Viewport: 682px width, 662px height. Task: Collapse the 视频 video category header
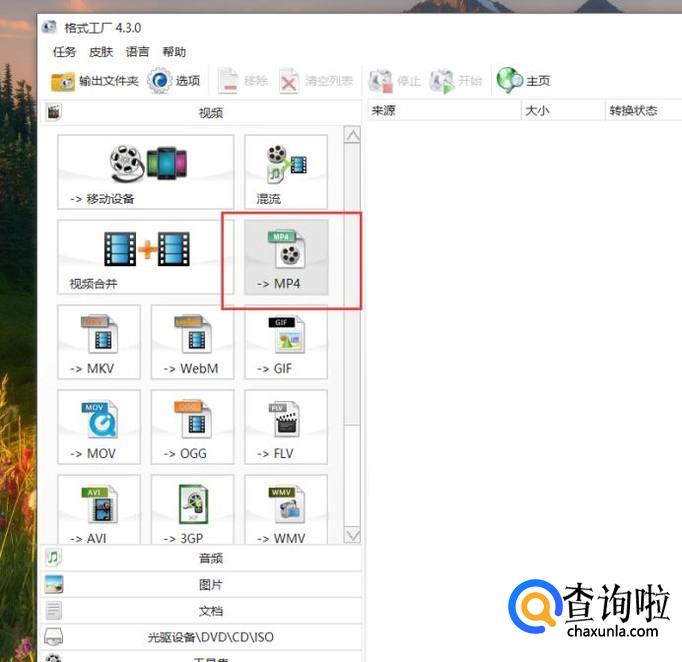tap(201, 113)
